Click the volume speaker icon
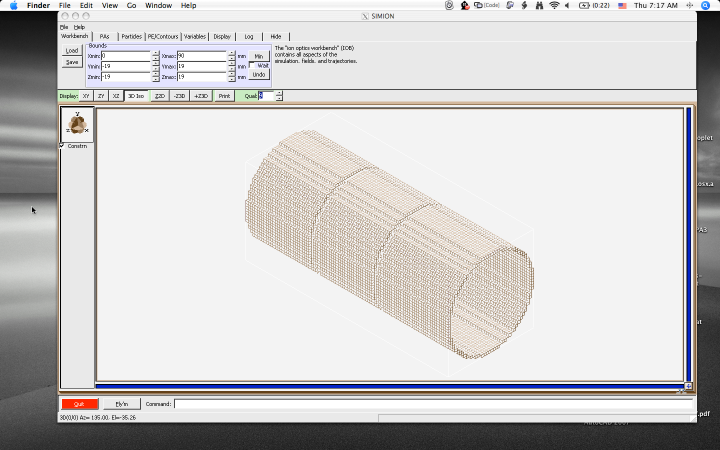 pos(568,6)
